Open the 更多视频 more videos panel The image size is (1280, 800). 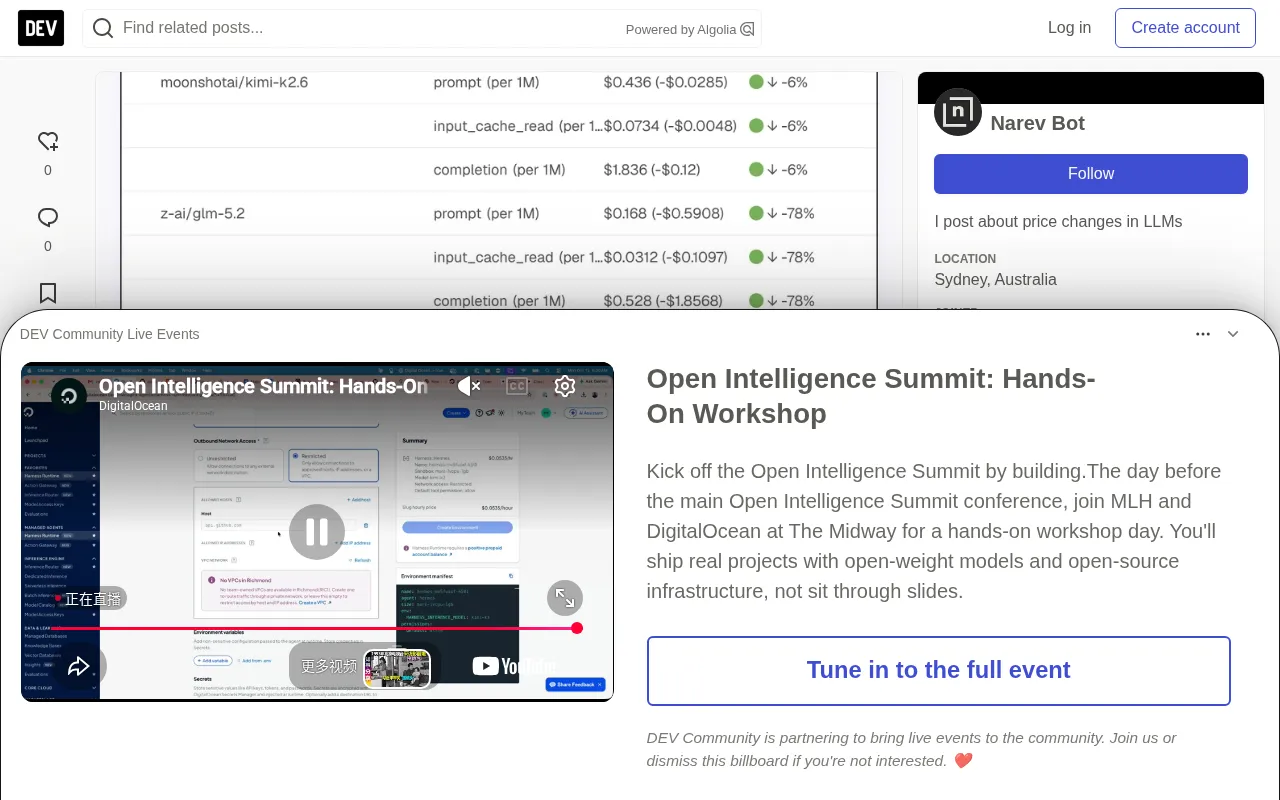364,667
